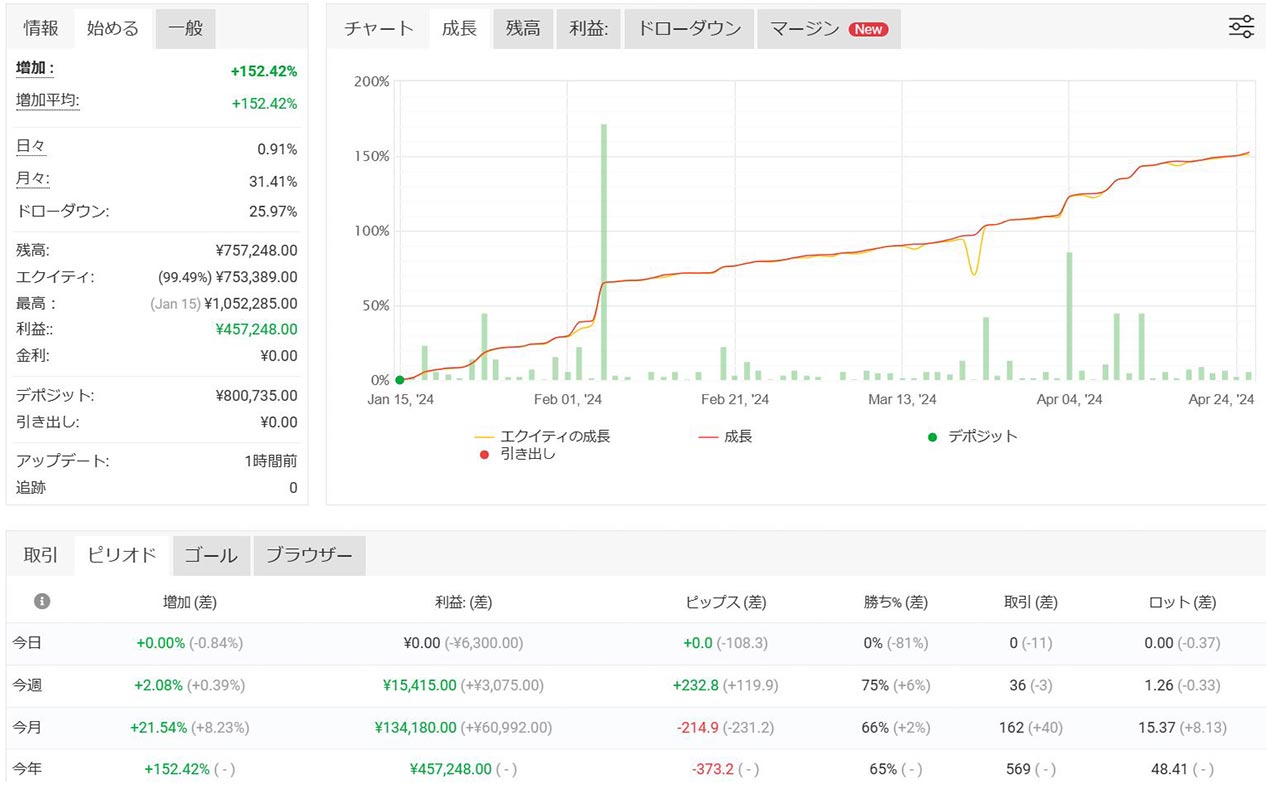The height and width of the screenshot is (792, 1266).
Task: Open the マージン tab marked New
Action: pos(828,29)
